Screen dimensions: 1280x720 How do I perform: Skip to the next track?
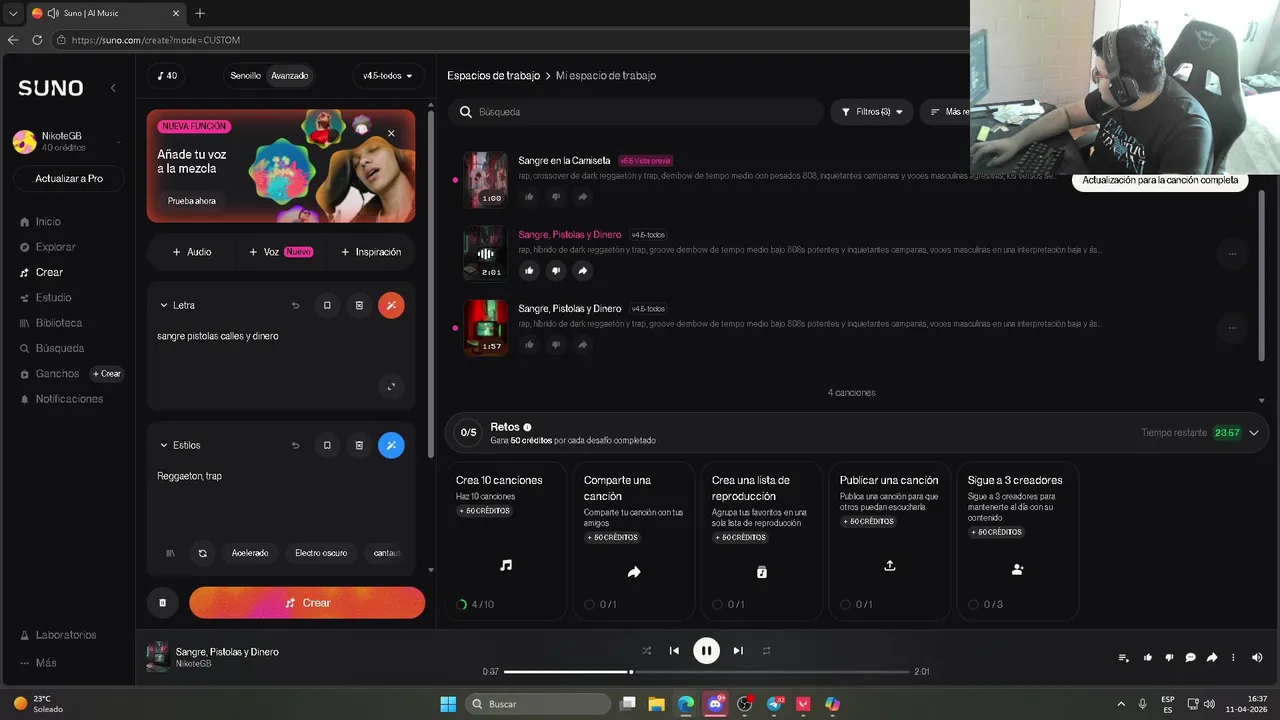pos(738,651)
